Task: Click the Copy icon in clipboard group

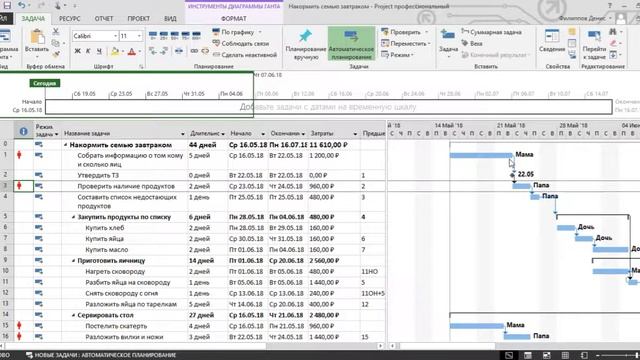Action: click(56, 43)
